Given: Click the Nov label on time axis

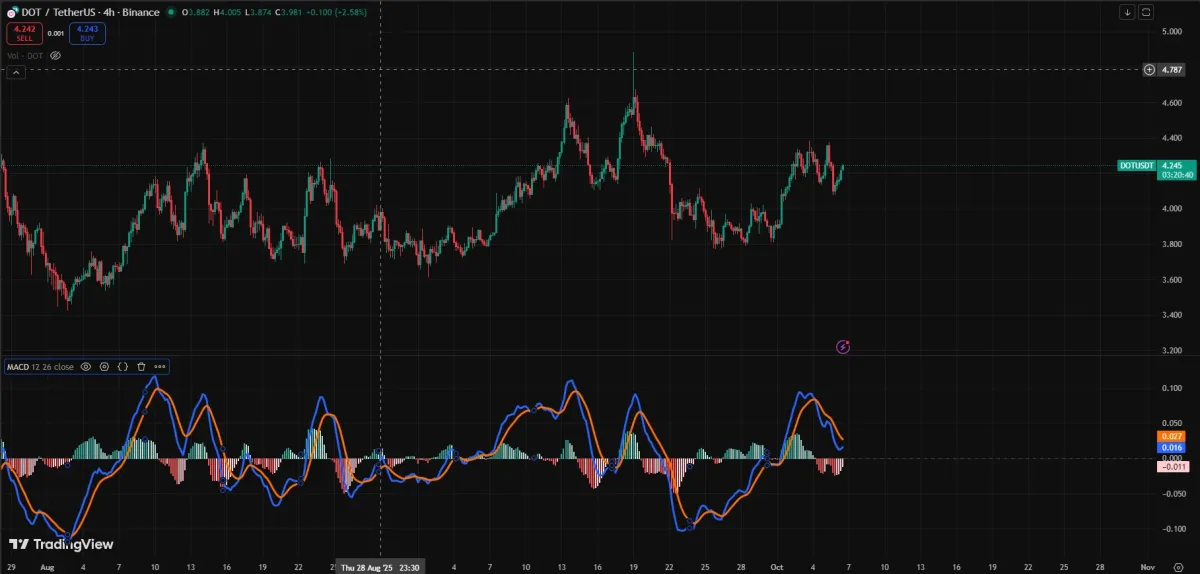Looking at the screenshot, I should click(x=1147, y=566).
